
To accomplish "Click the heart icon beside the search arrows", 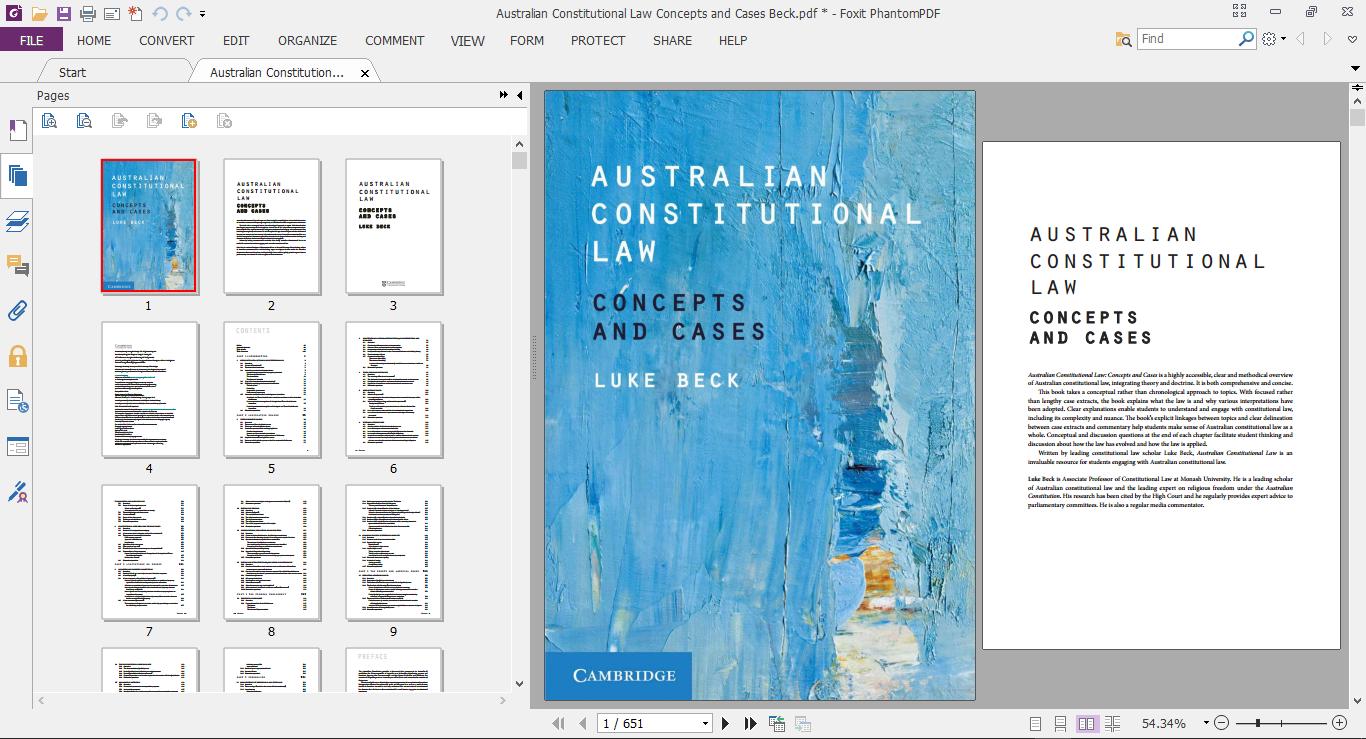I will [x=1353, y=39].
